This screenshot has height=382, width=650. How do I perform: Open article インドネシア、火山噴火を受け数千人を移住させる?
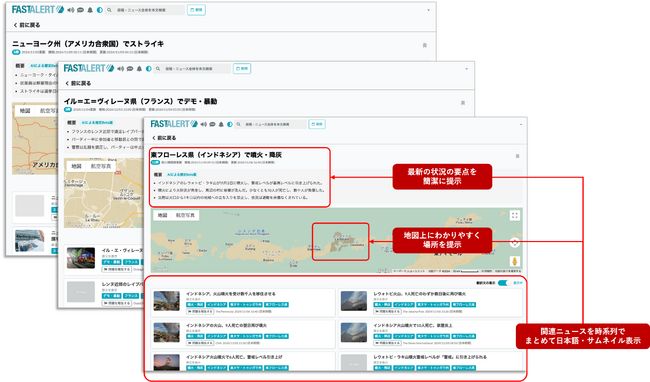(x=231, y=294)
